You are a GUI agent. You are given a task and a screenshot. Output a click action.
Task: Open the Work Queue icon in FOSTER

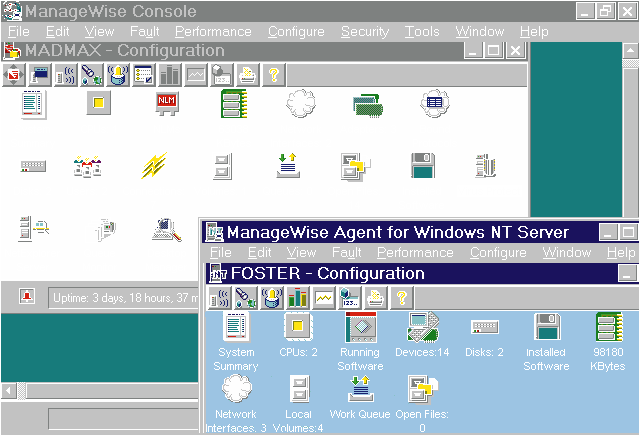(x=360, y=389)
